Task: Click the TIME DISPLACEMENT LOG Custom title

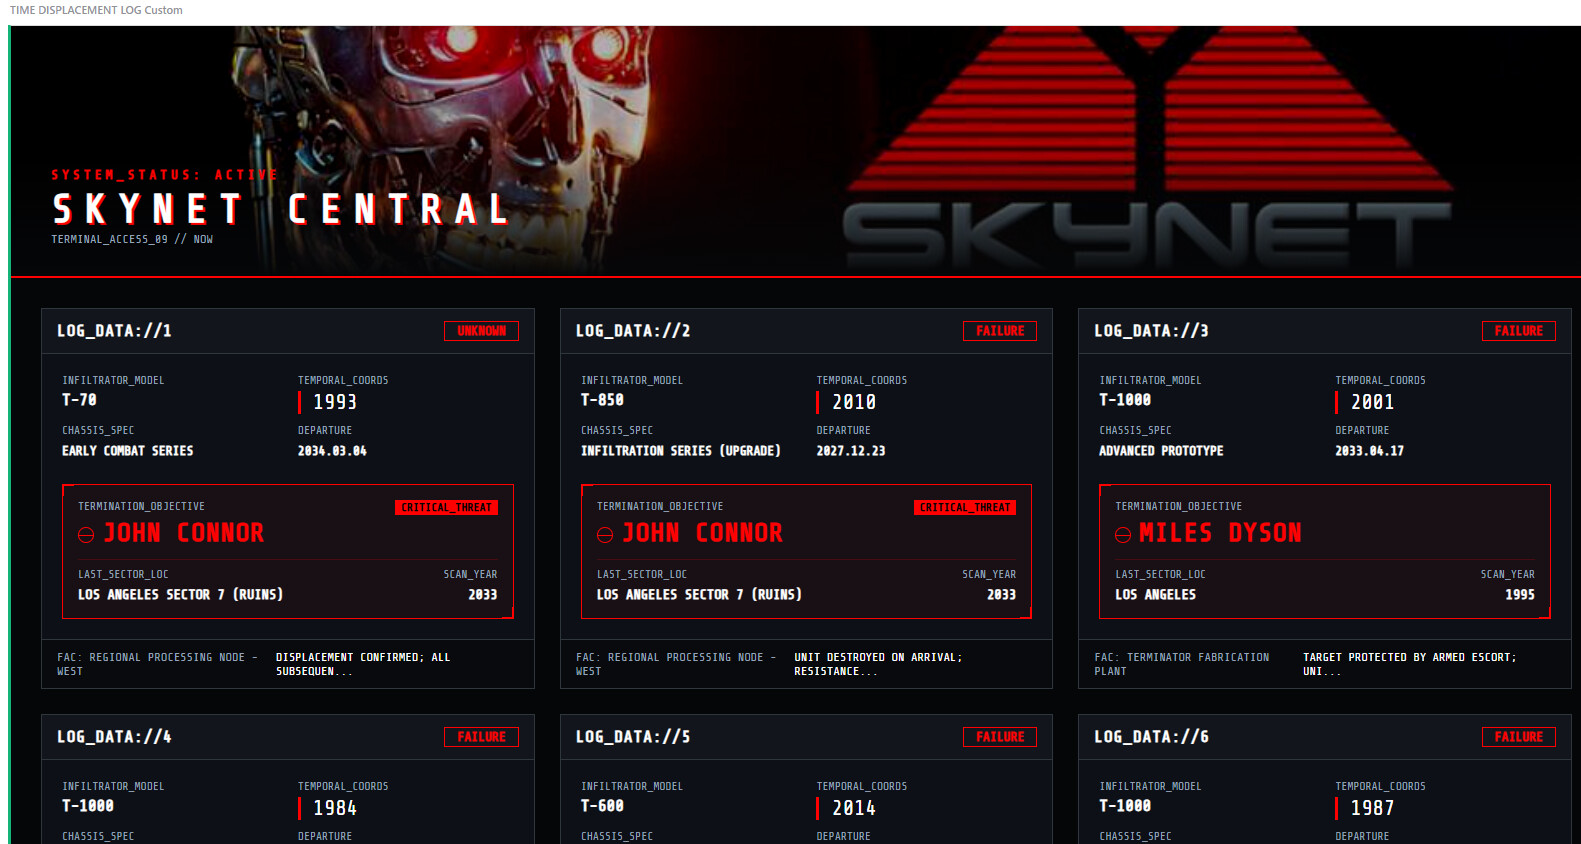Action: (x=96, y=10)
